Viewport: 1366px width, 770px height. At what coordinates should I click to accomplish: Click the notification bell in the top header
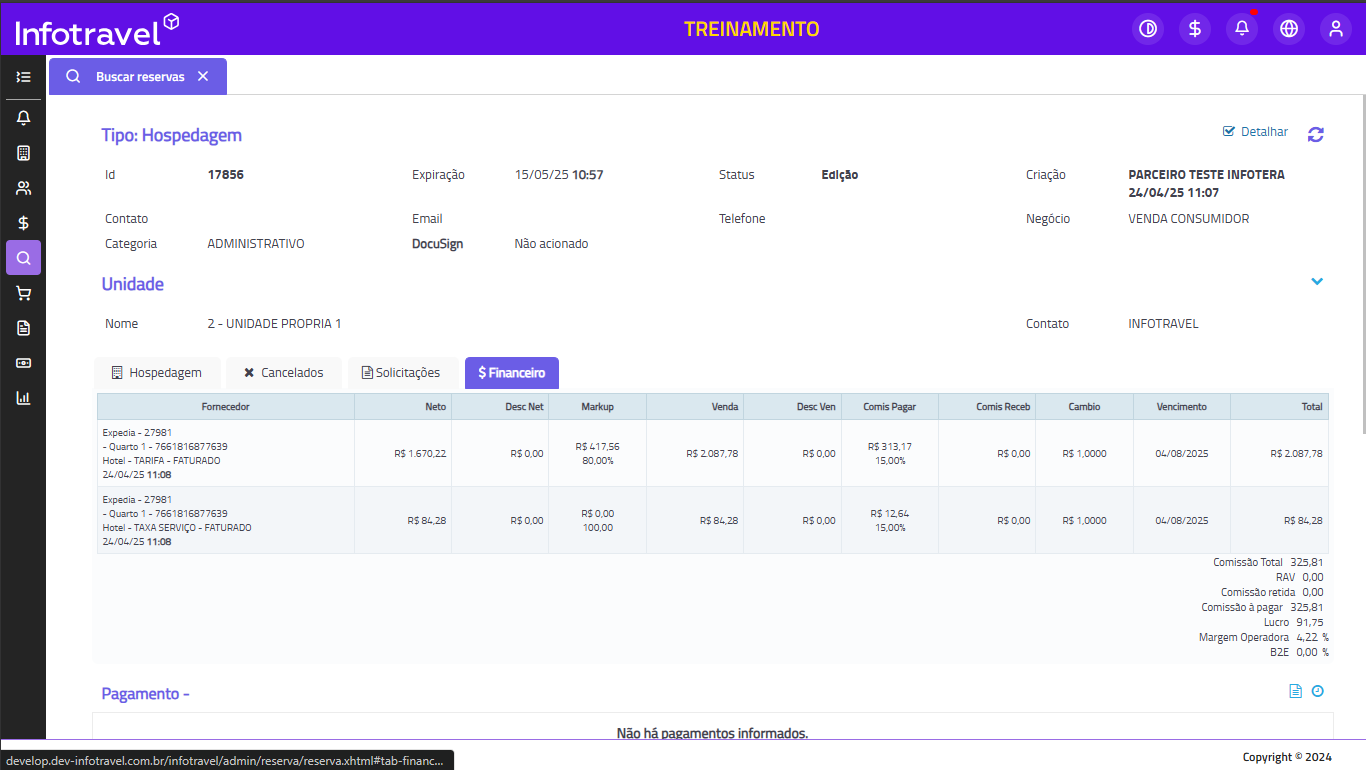point(1242,29)
